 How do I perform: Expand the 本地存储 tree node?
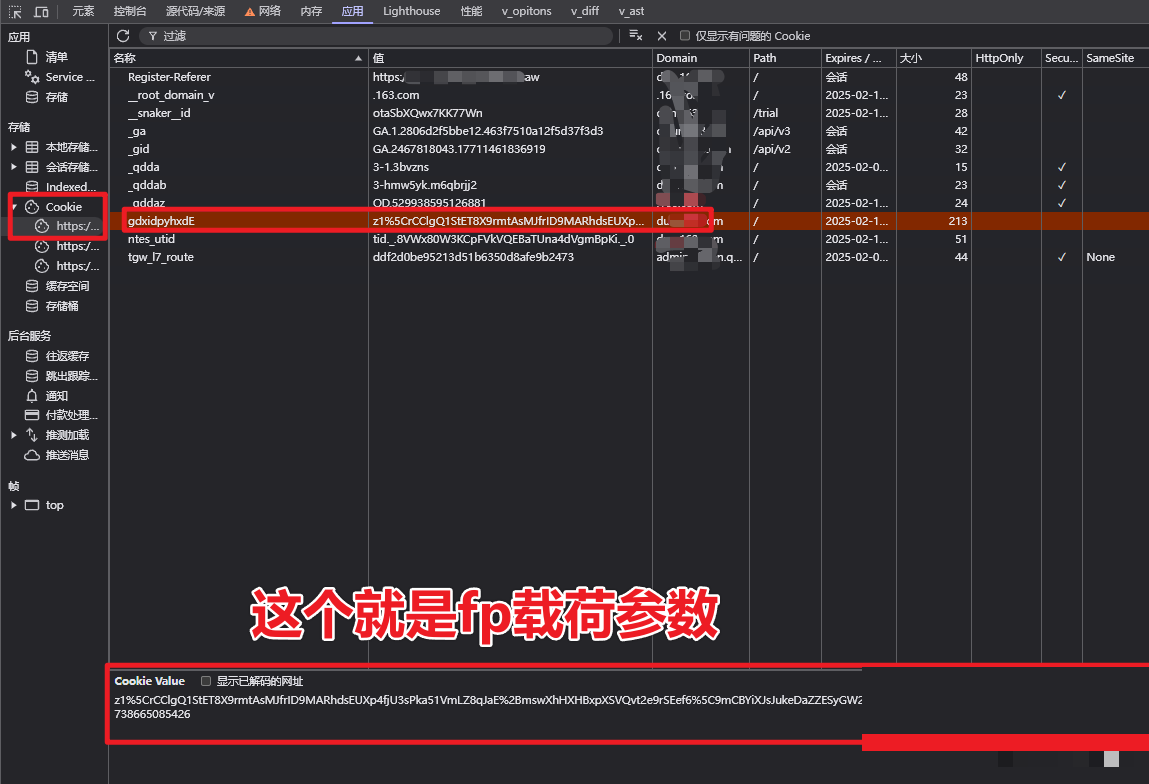point(14,147)
